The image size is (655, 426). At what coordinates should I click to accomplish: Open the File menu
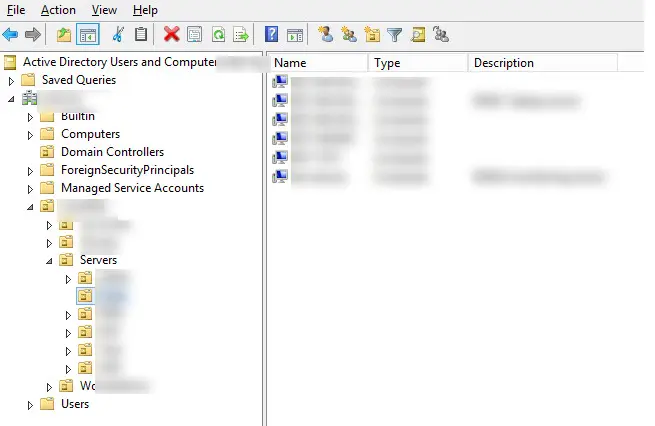tap(16, 10)
